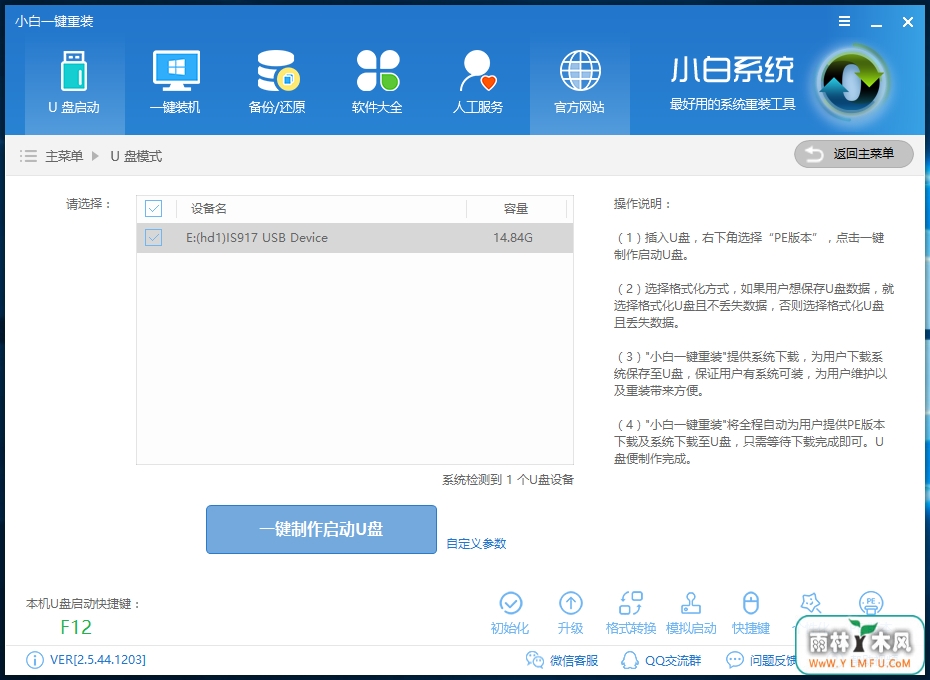
Task: Click the 升级 upload arrow icon
Action: point(571,603)
